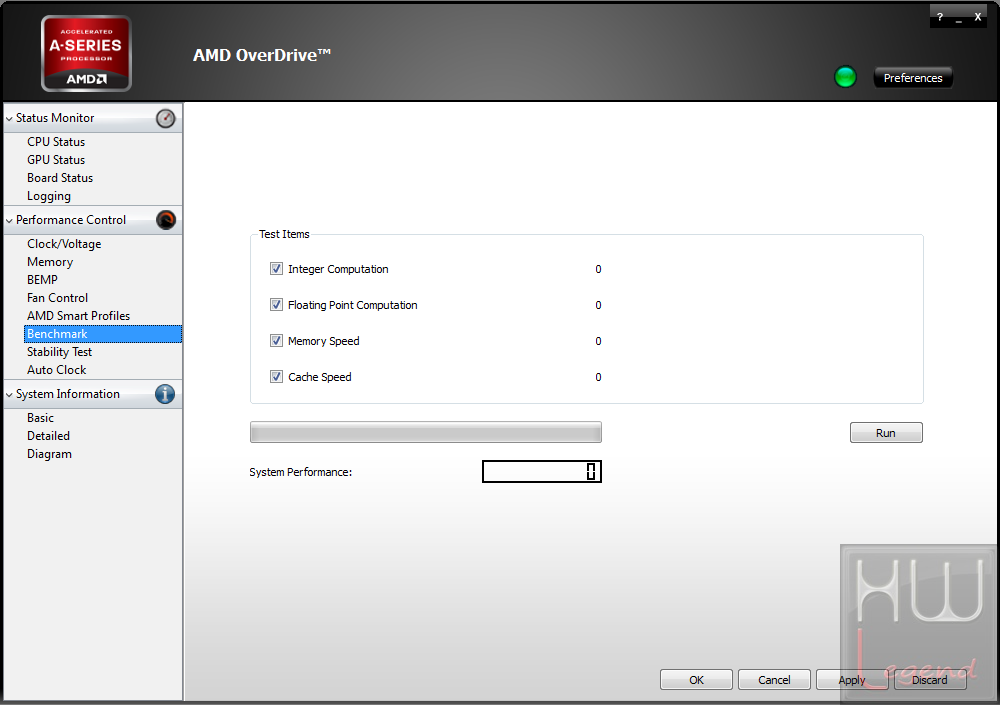
Task: Open the Logging page
Action: (x=48, y=196)
